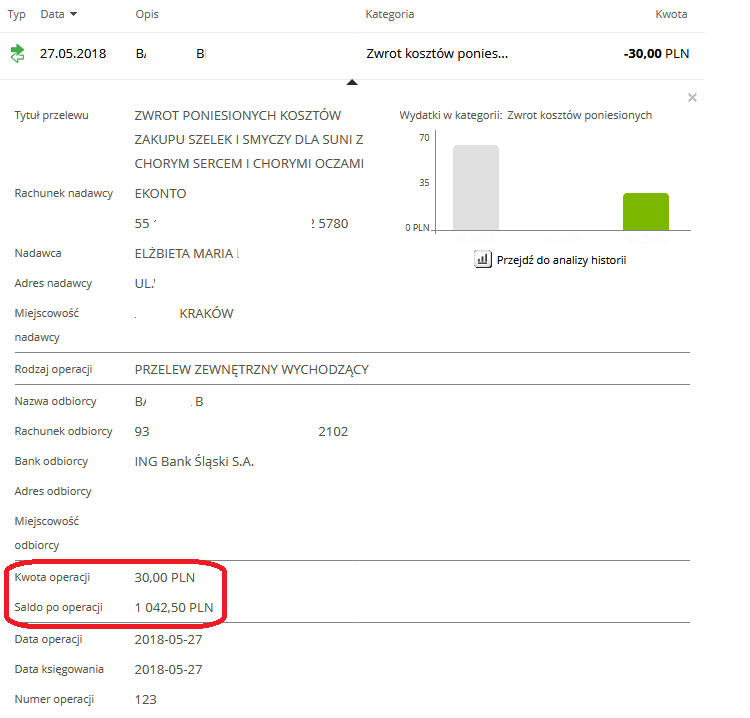Image resolution: width=750 pixels, height=718 pixels.
Task: Collapse details using the black triangle
Action: [350, 83]
